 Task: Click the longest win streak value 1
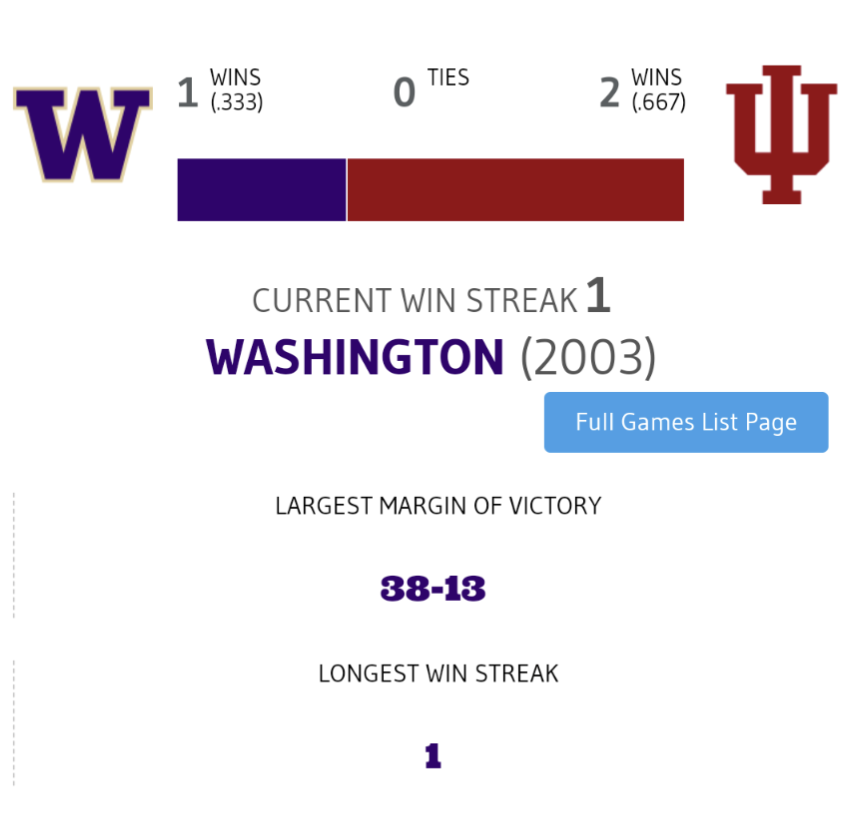[x=432, y=756]
